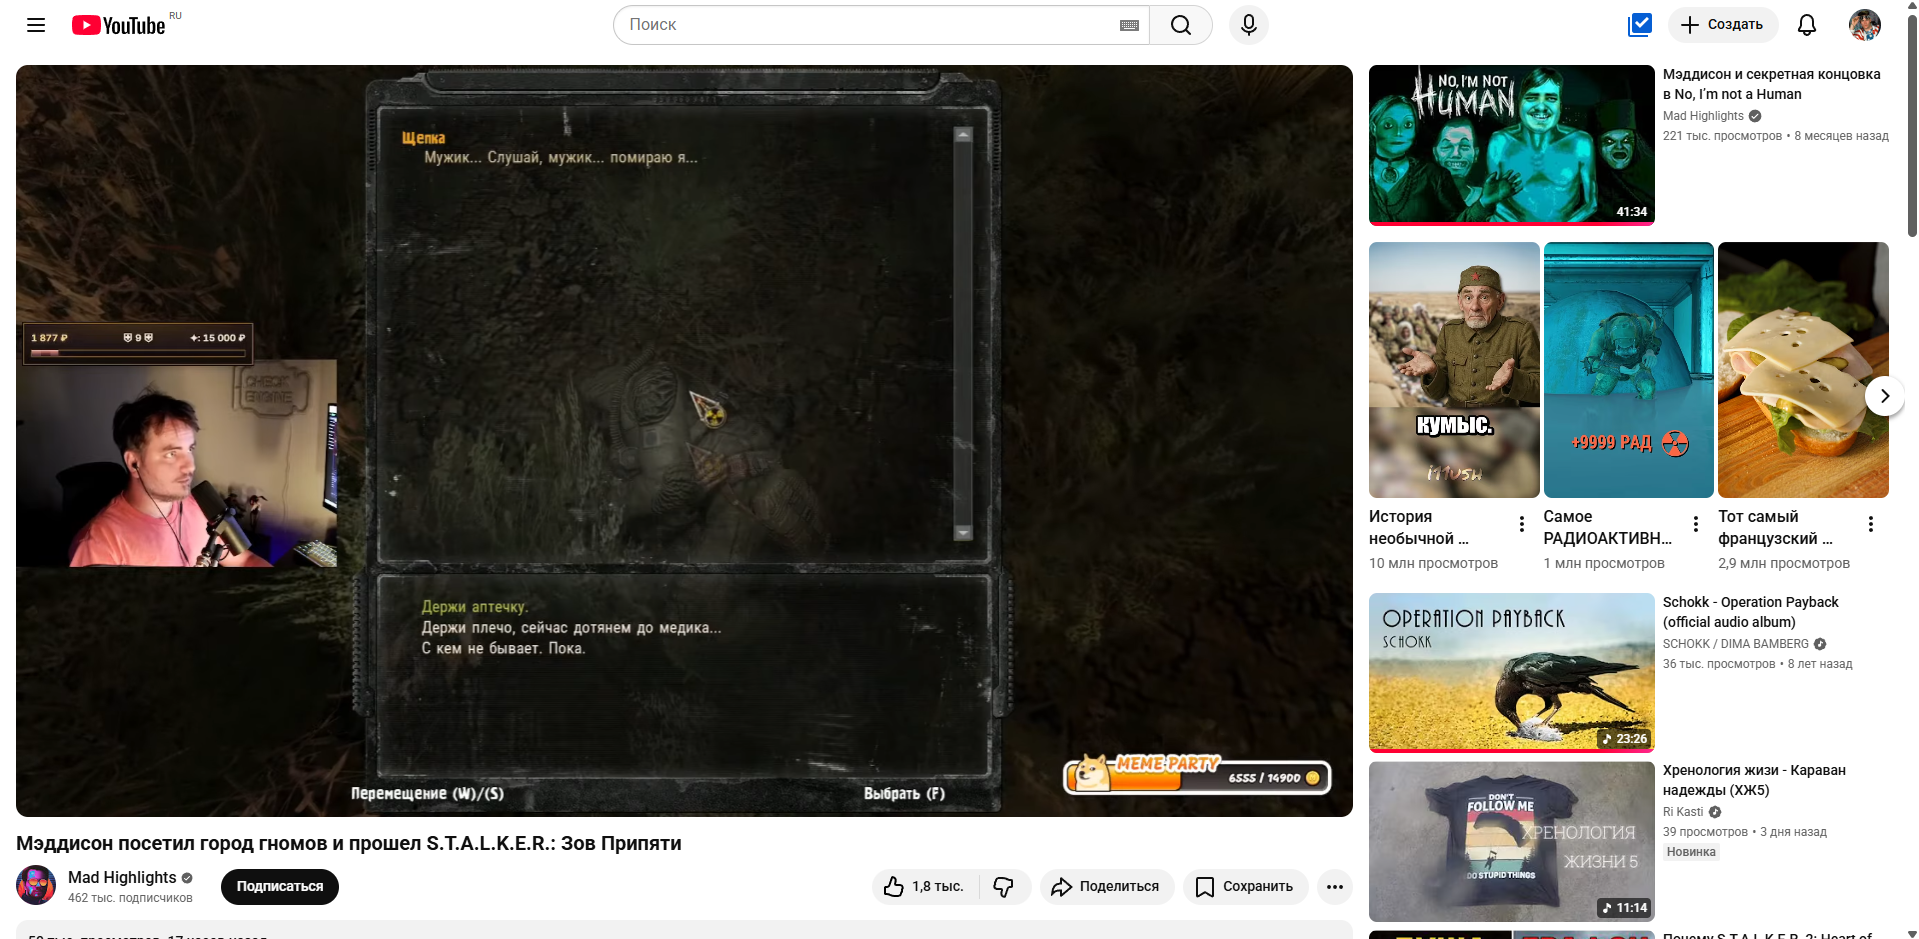Open notifications bell
Image resolution: width=1919 pixels, height=939 pixels.
point(1807,25)
